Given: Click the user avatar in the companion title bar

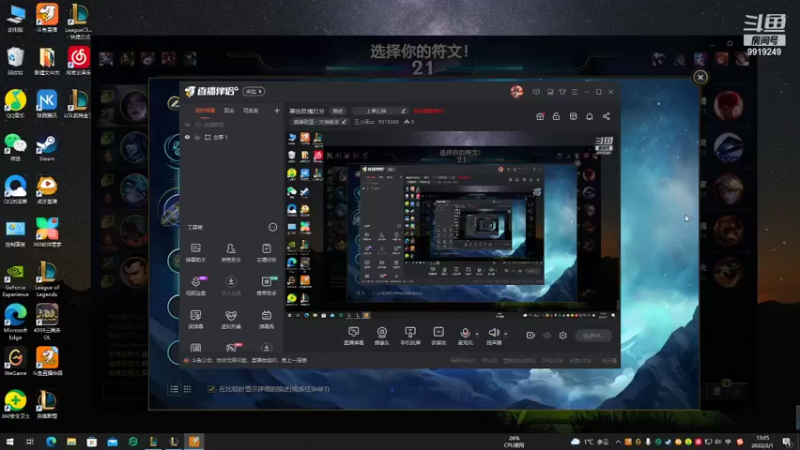Looking at the screenshot, I should click(517, 91).
